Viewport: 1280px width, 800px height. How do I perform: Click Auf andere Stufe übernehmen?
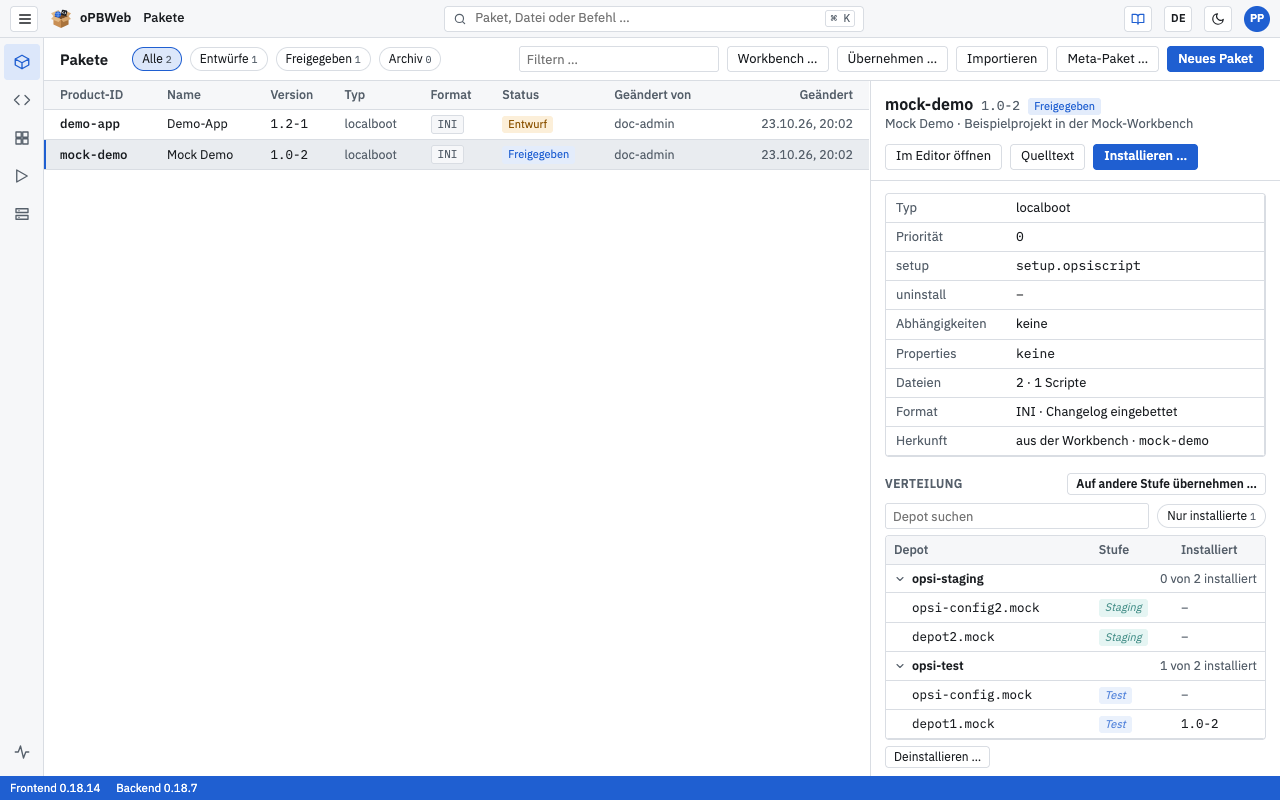point(1166,484)
